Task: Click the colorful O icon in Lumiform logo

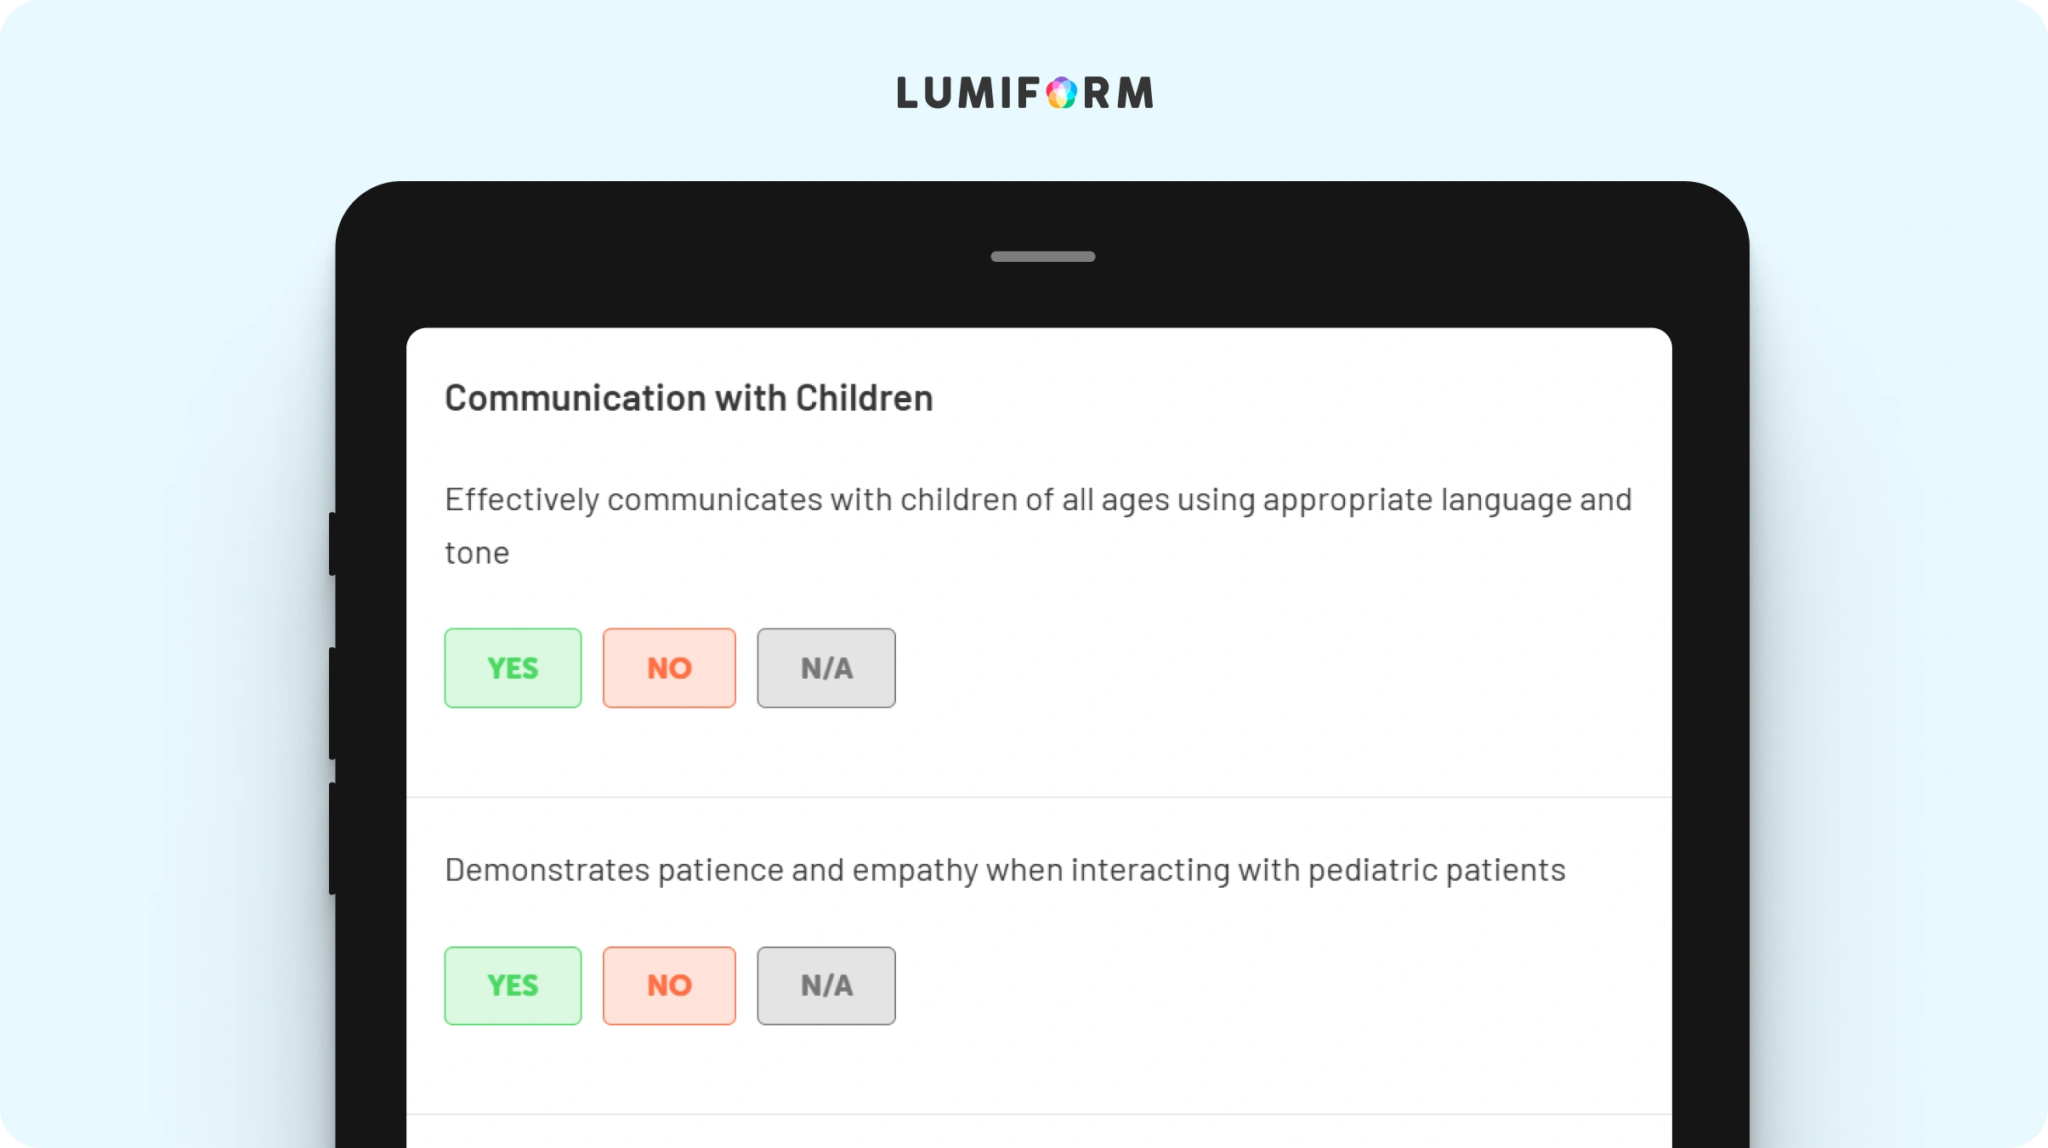Action: point(1062,93)
